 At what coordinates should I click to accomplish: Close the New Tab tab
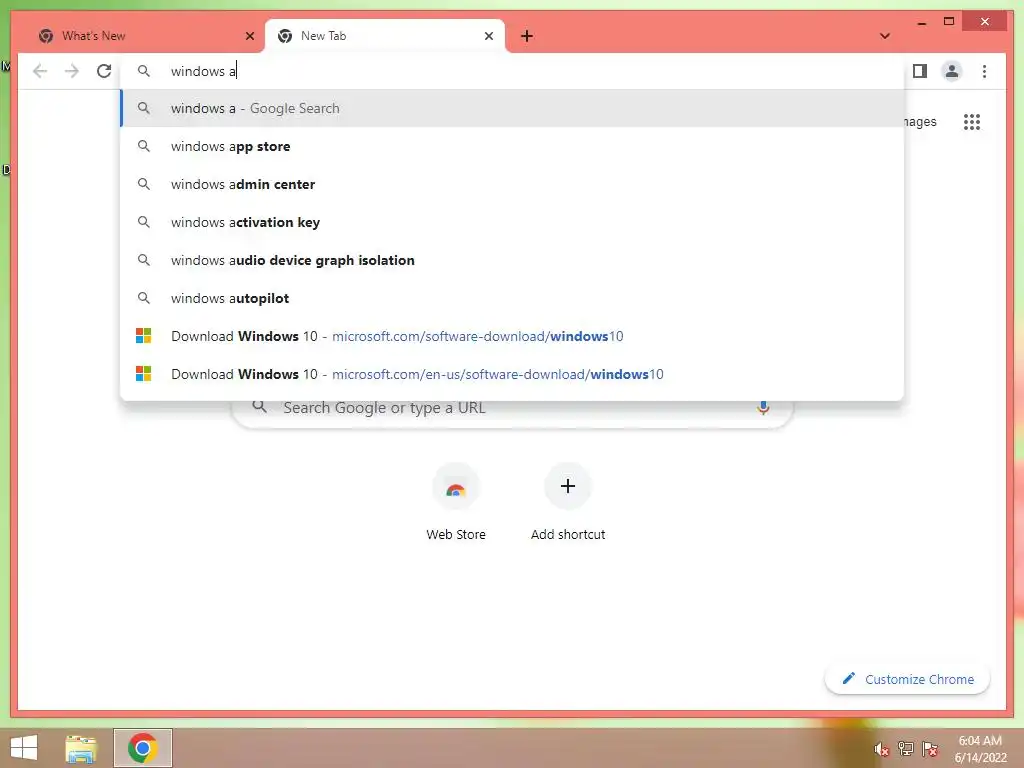point(488,36)
